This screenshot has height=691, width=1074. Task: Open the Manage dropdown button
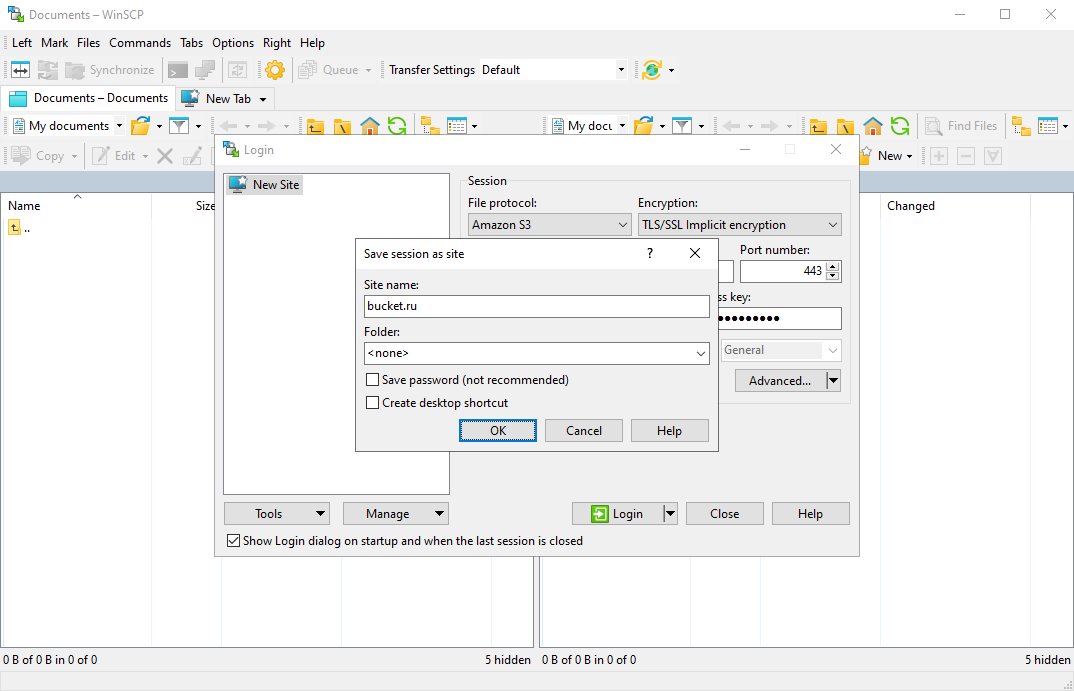(x=396, y=514)
